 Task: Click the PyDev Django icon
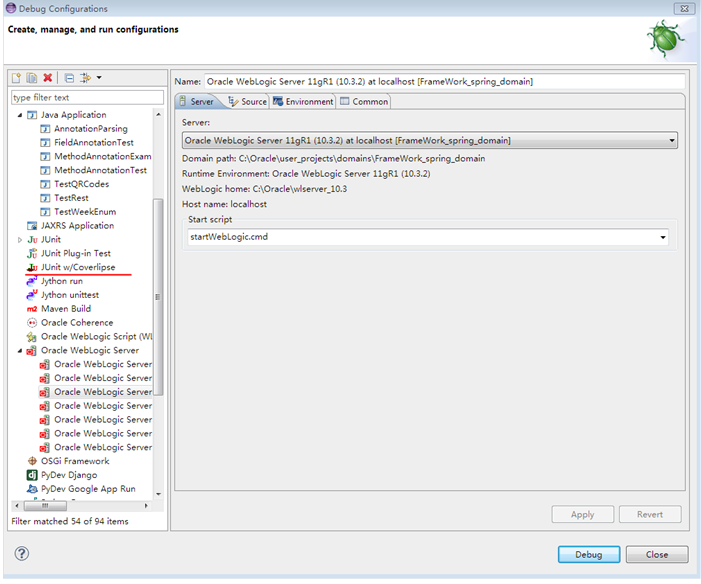pyautogui.click(x=32, y=475)
